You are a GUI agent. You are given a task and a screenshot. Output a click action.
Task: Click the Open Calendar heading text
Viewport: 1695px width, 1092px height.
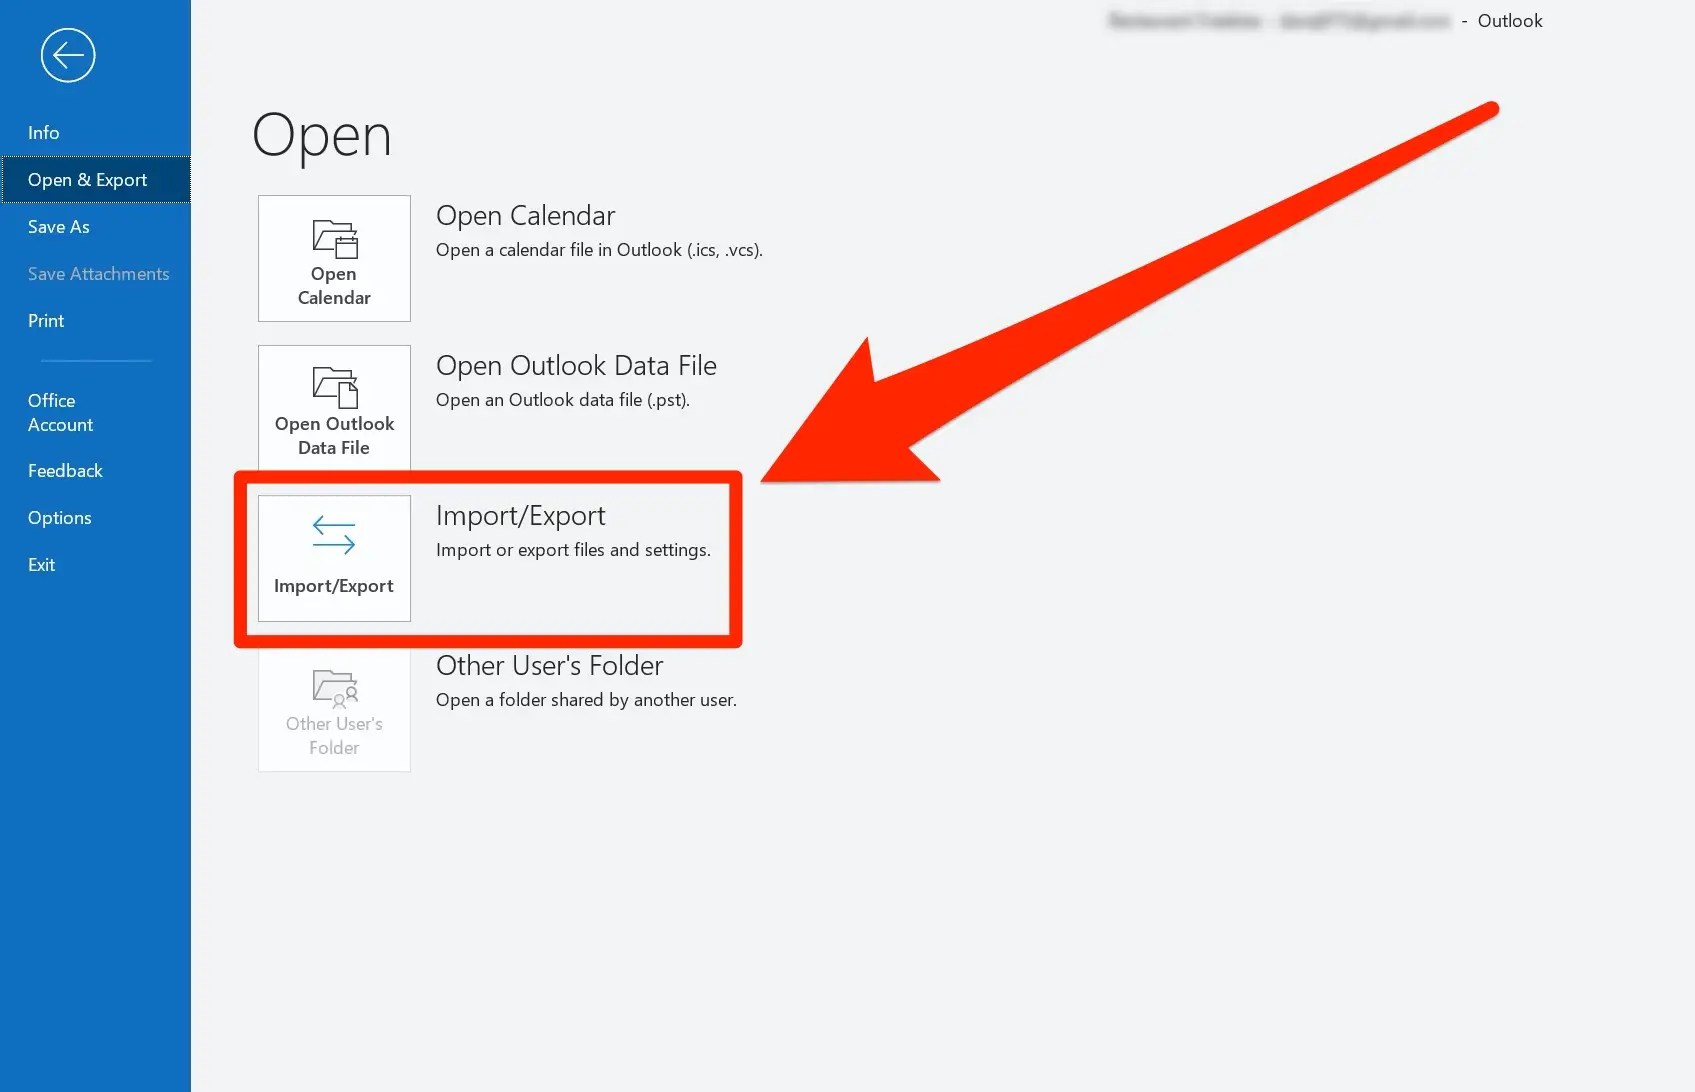point(525,216)
